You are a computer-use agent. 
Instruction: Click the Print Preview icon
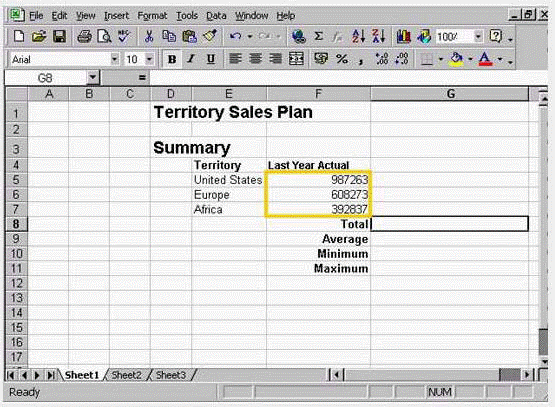tap(104, 36)
